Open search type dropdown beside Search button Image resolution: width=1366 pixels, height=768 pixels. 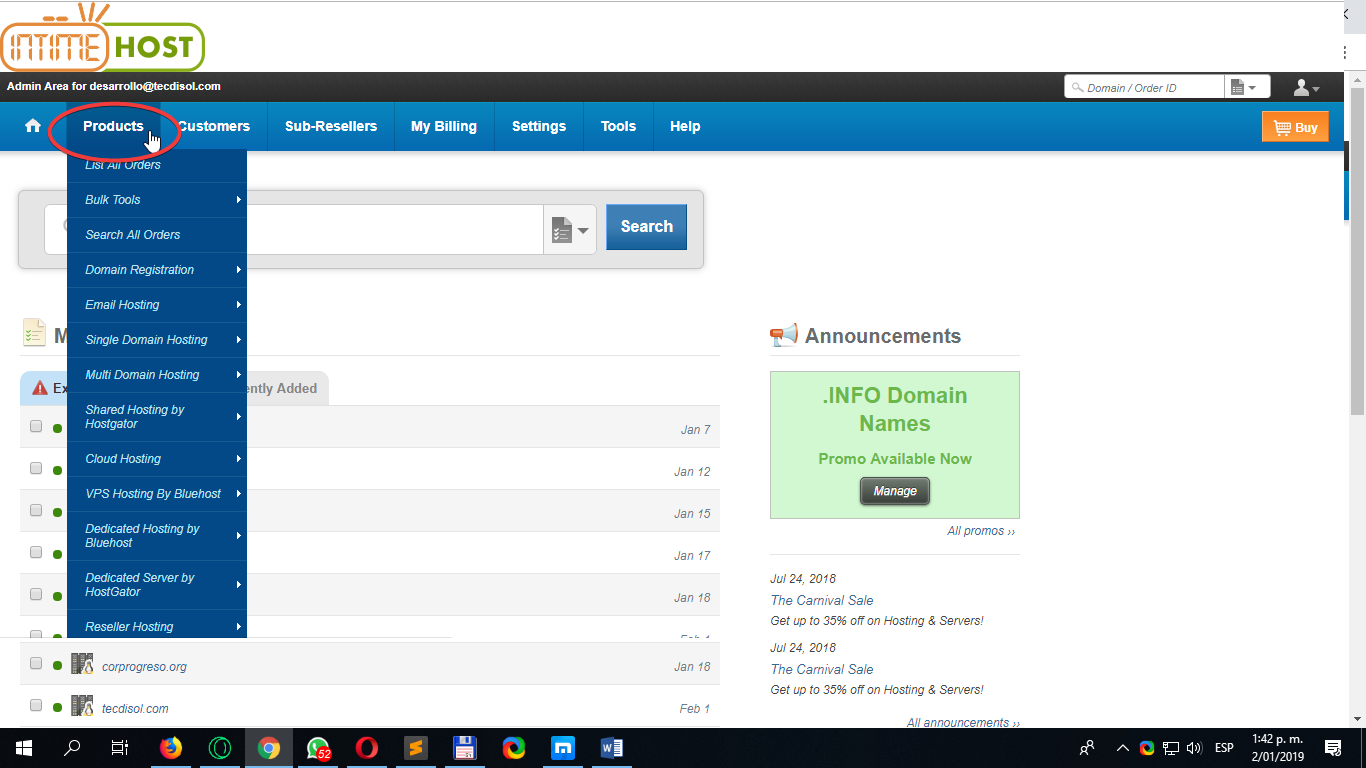click(x=570, y=229)
